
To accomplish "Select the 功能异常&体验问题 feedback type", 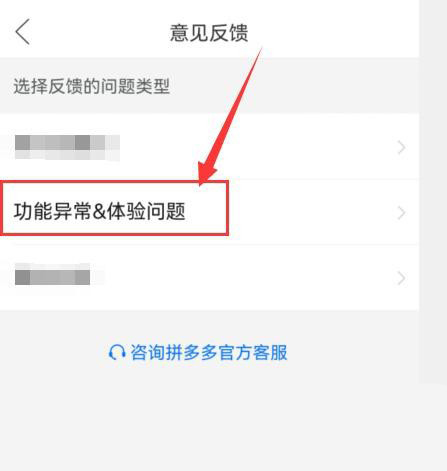I will pos(99,211).
